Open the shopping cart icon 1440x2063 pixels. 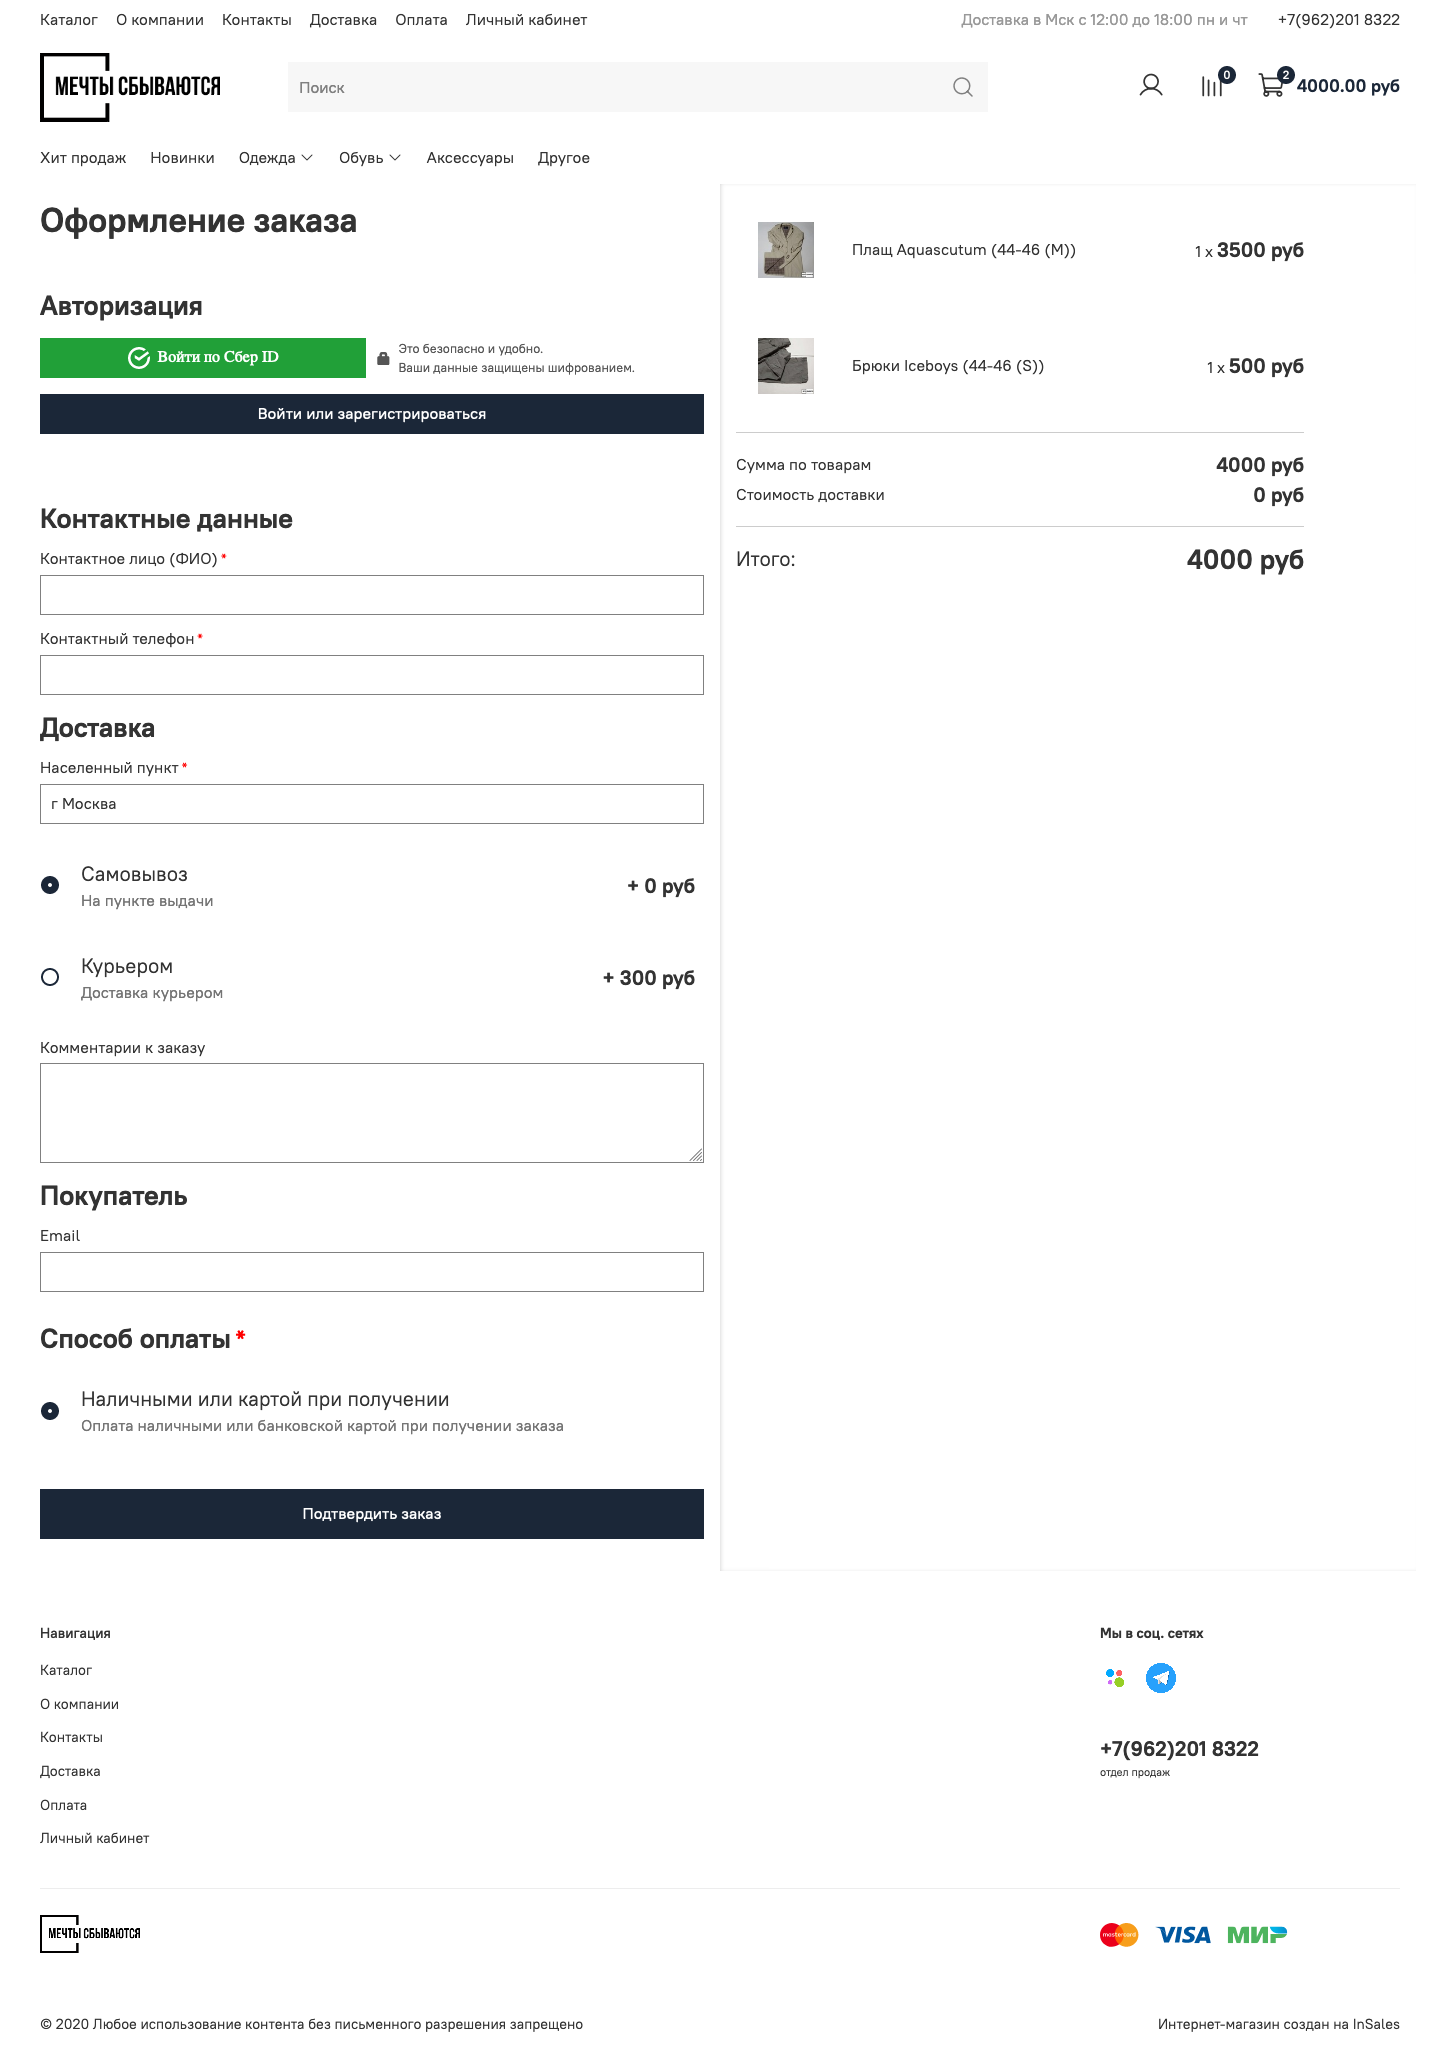click(1271, 86)
